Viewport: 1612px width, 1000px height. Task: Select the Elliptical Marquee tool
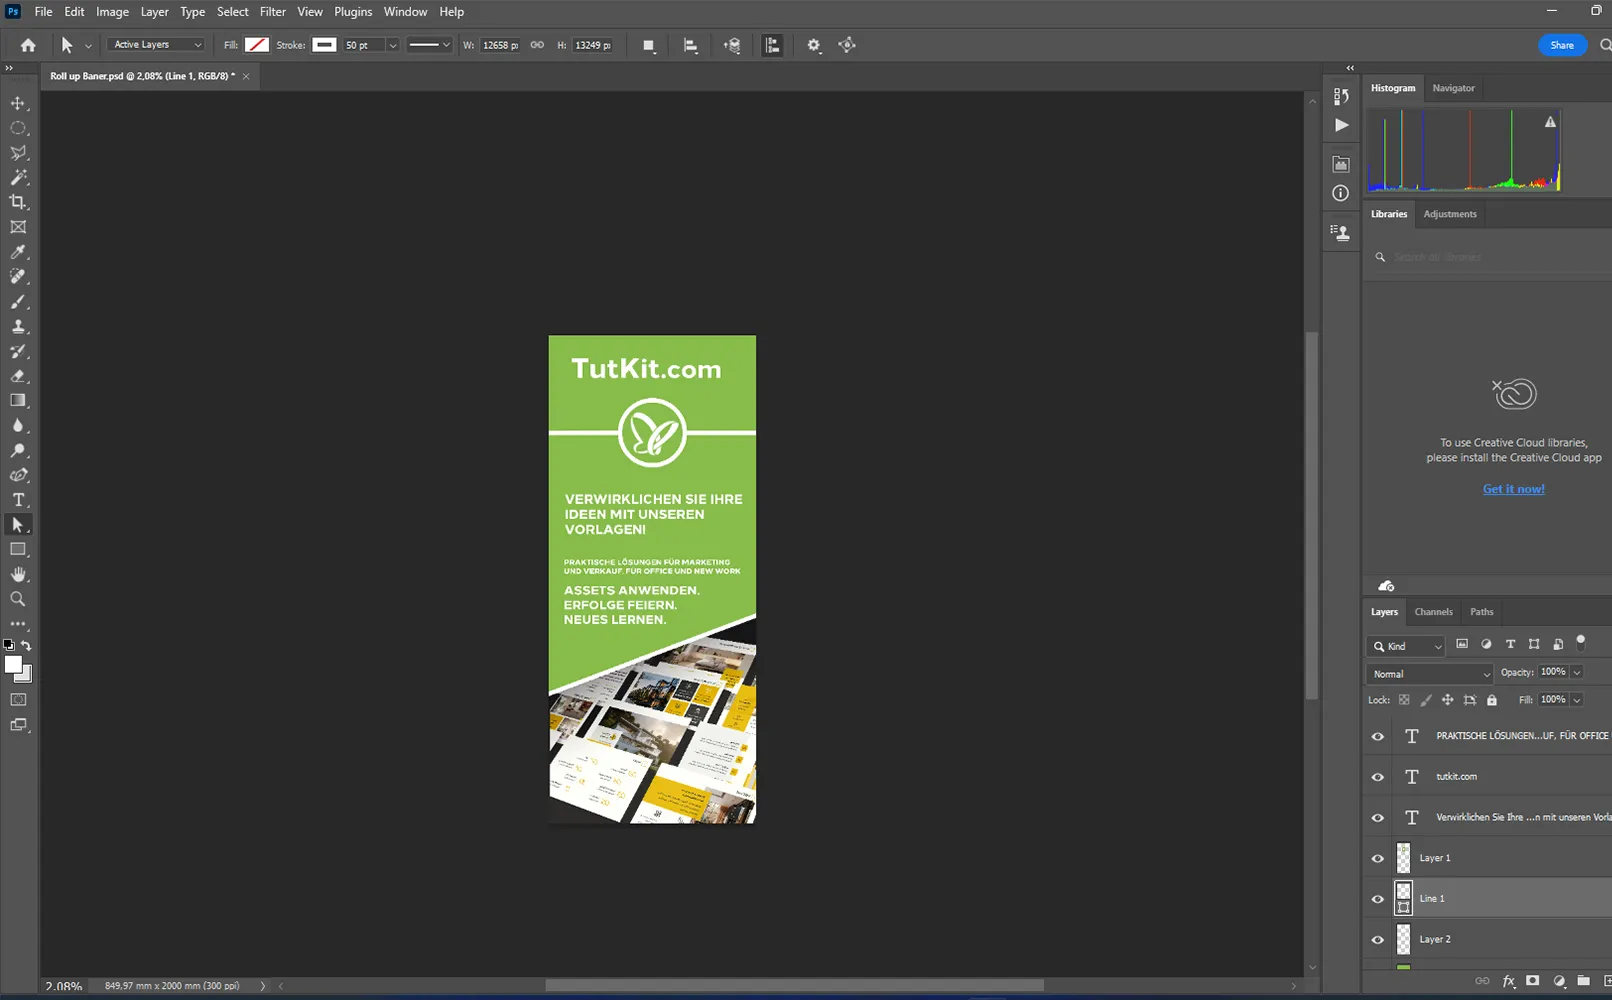click(x=18, y=128)
